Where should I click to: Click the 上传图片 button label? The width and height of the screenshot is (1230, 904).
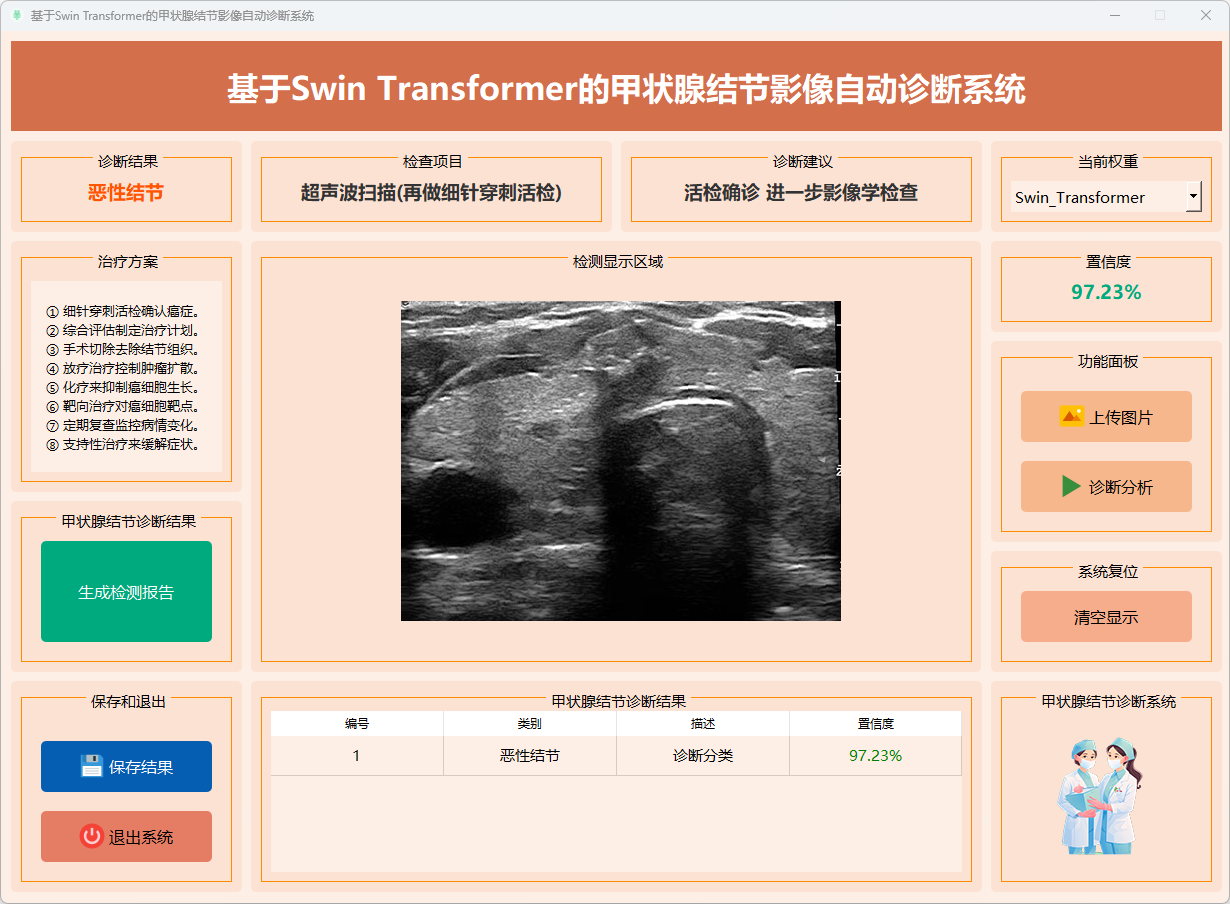click(1121, 417)
